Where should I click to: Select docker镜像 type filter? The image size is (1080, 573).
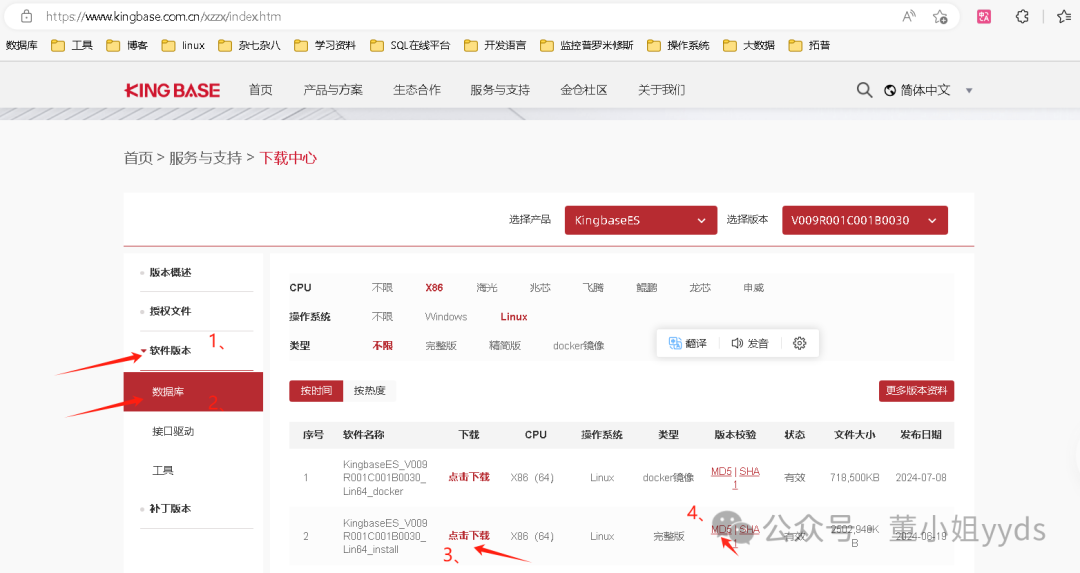click(578, 346)
